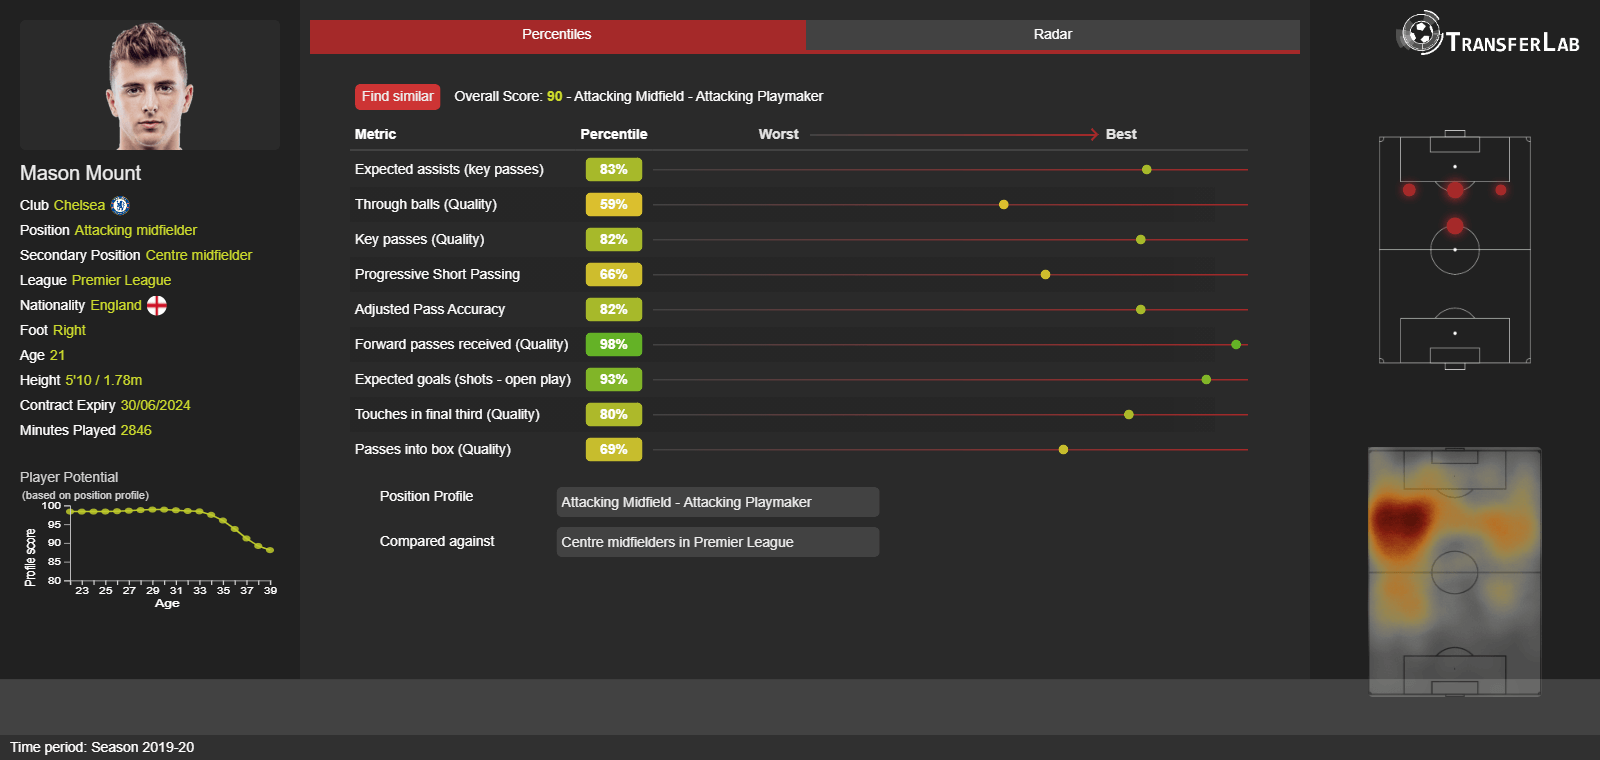
Task: Click the Expected assists percentile dot
Action: pos(1147,170)
